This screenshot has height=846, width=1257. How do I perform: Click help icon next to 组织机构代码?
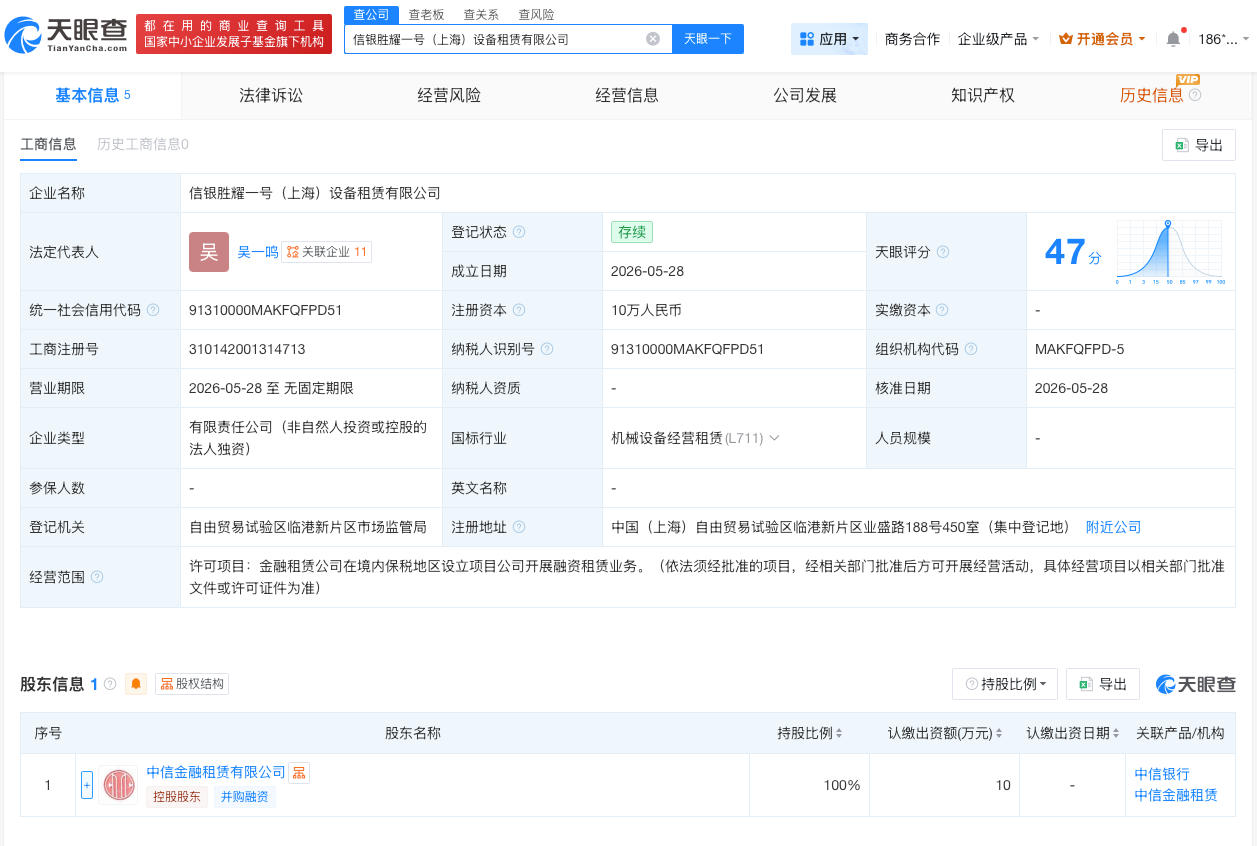click(x=970, y=349)
